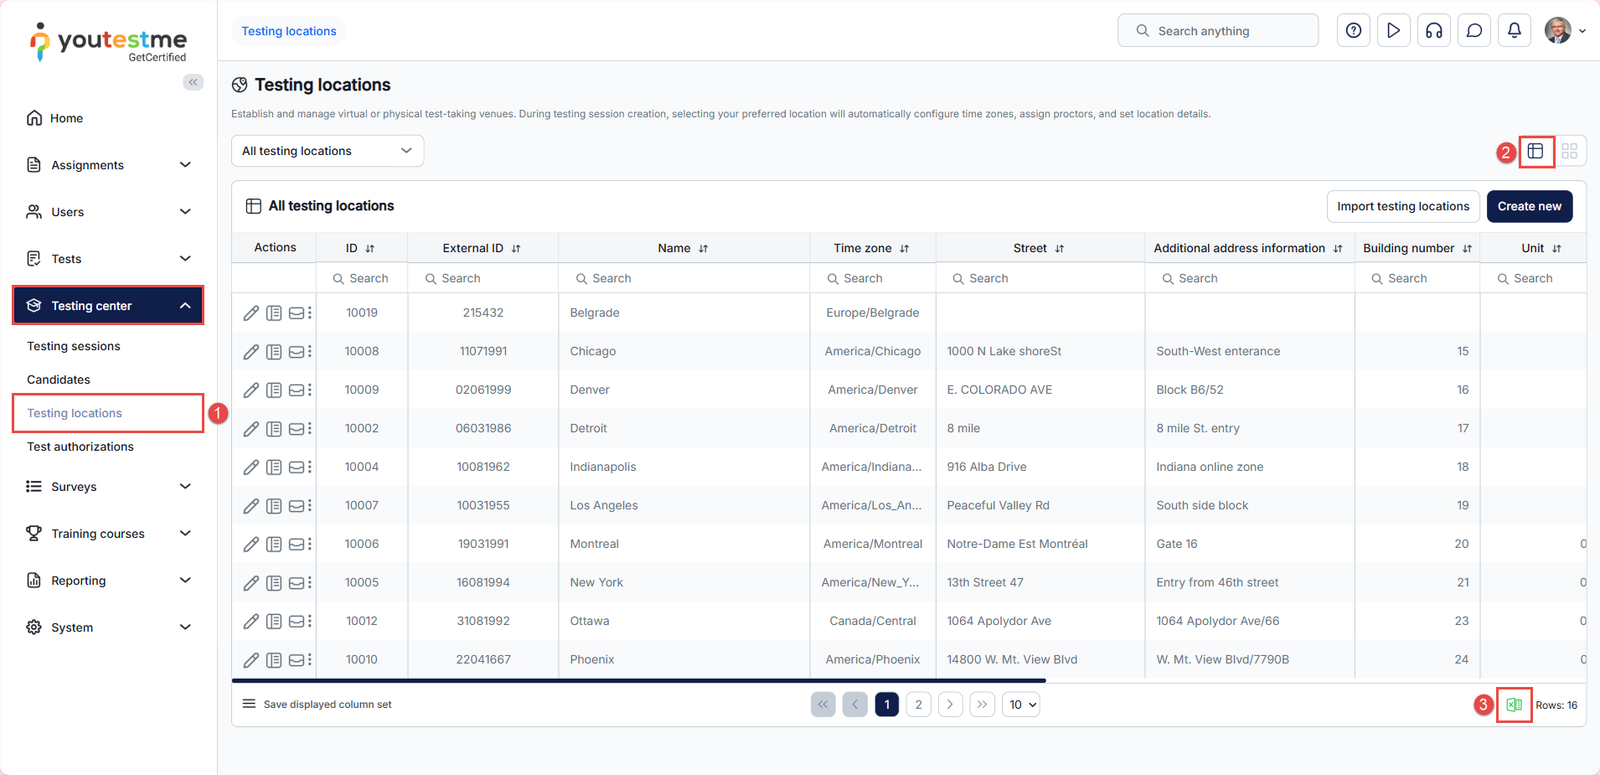Click edit pencil icon for Belgrade row
Screen dimensions: 1600x775
[x=251, y=313]
